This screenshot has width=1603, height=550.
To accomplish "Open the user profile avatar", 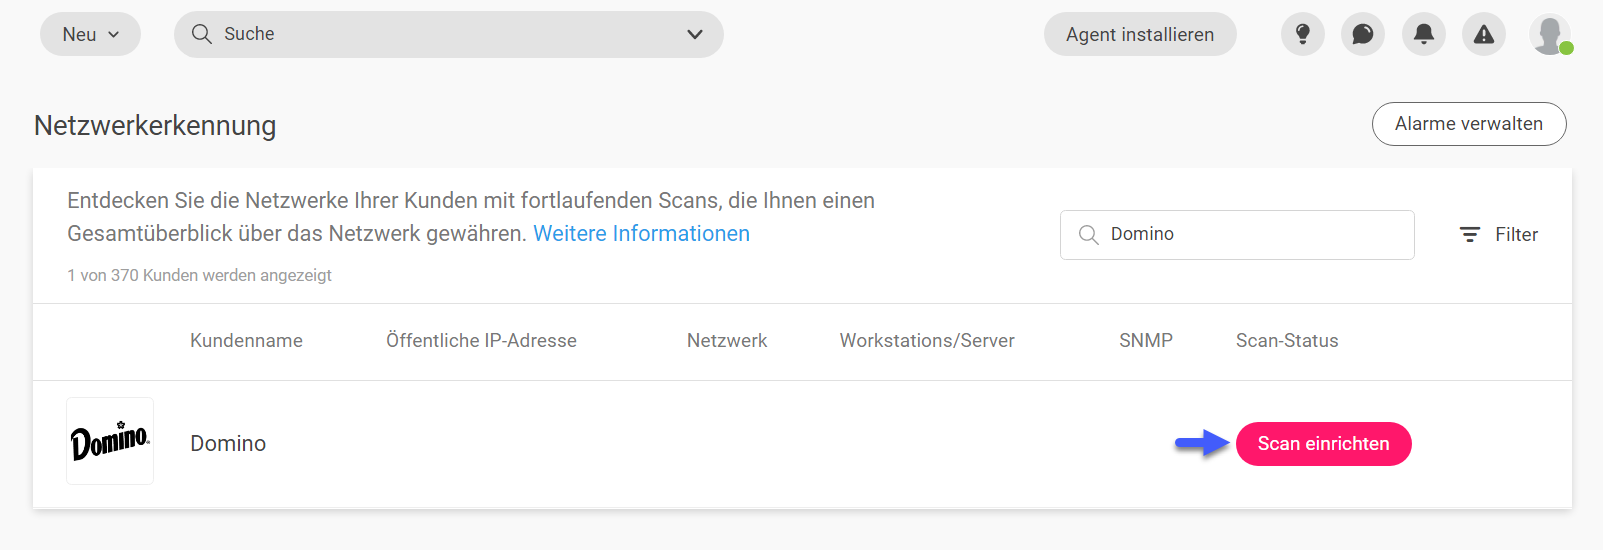I will coord(1550,35).
